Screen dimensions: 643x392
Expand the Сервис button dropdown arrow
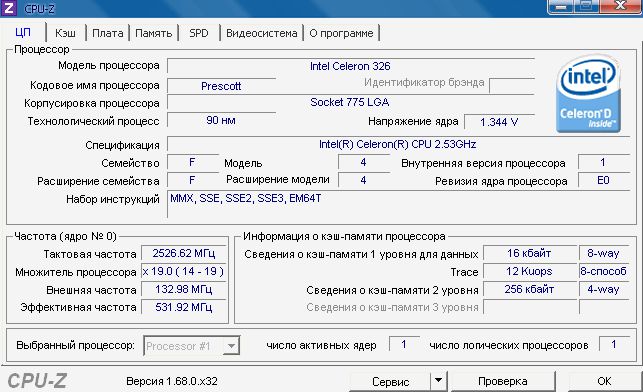[439, 380]
